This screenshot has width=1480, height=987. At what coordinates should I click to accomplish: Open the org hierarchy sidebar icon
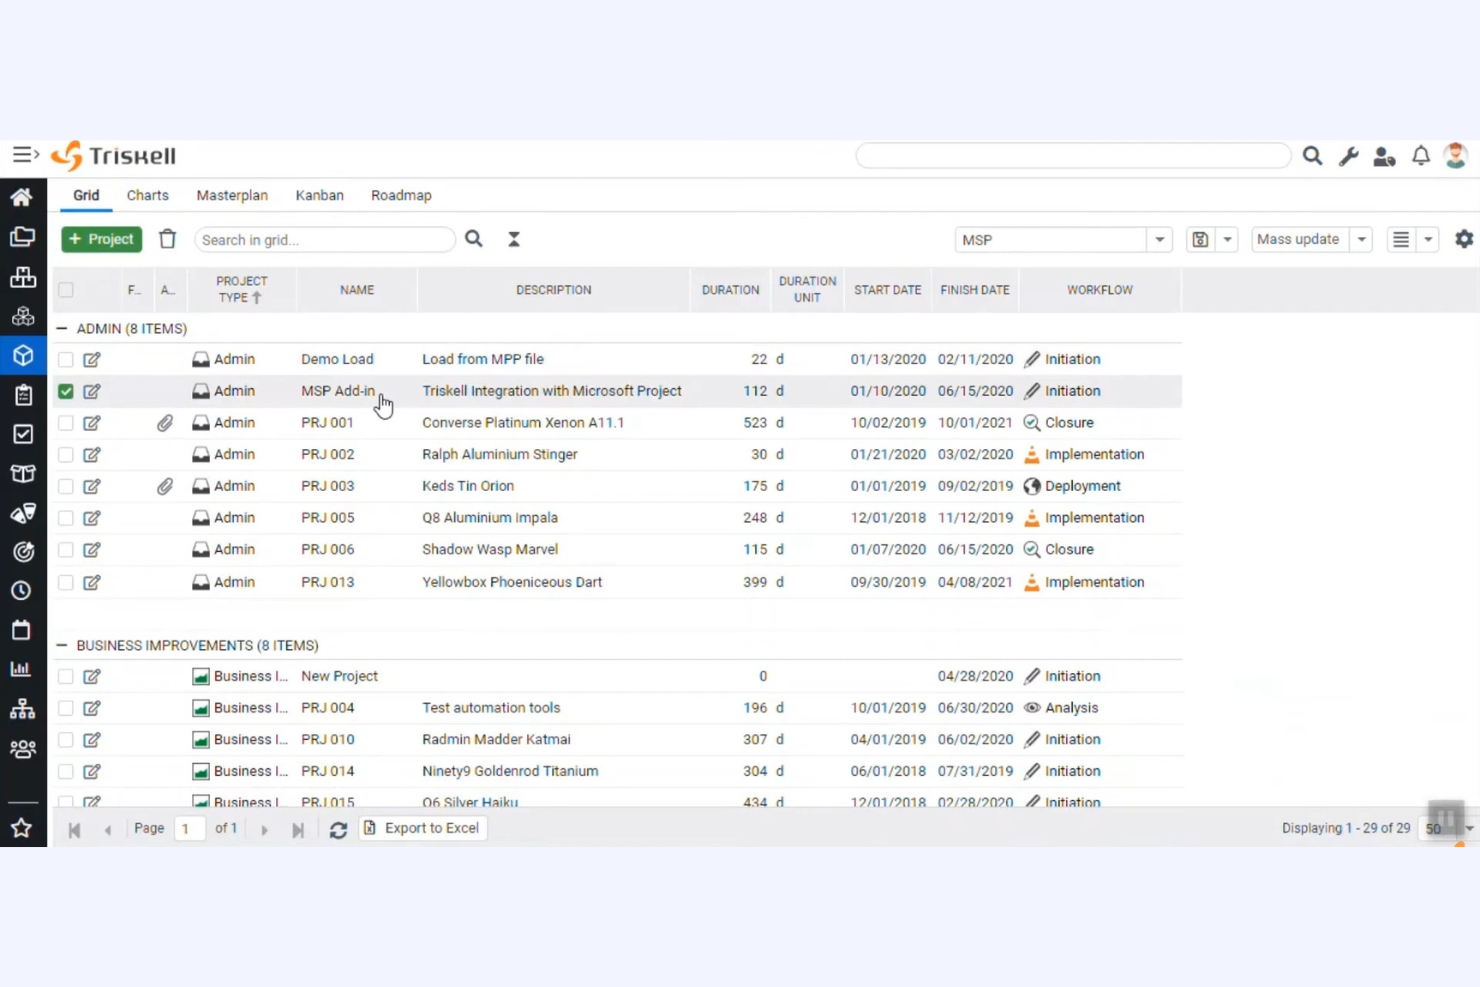[x=22, y=709]
